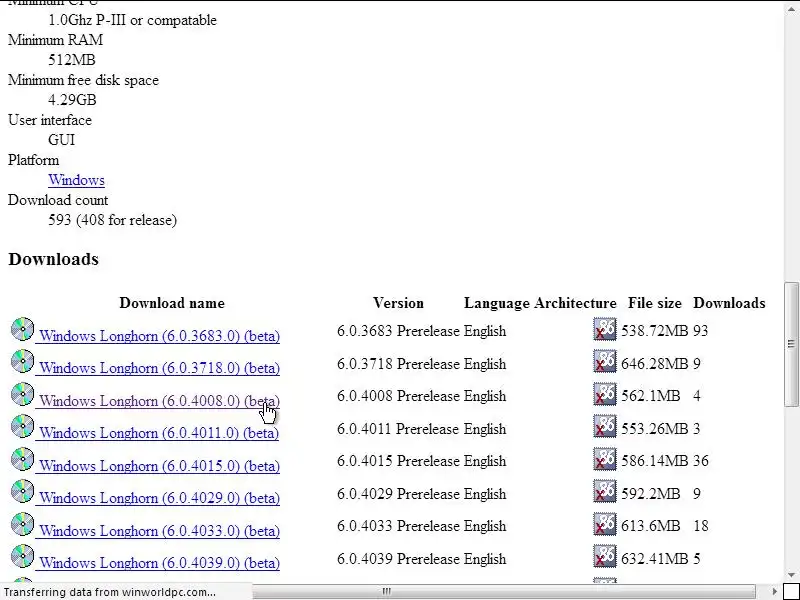Click x86 architecture icon in 6.0.4011 row

[x=605, y=427]
